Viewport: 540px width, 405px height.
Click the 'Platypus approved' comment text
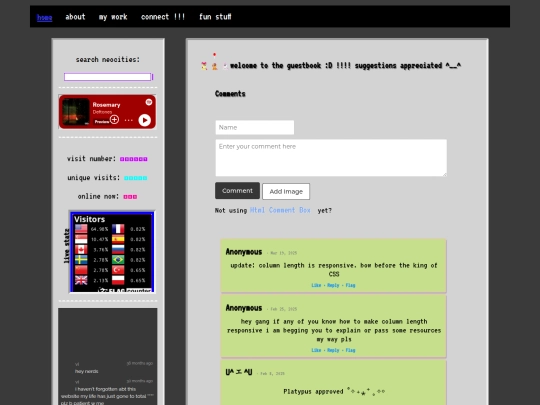pos(334,391)
